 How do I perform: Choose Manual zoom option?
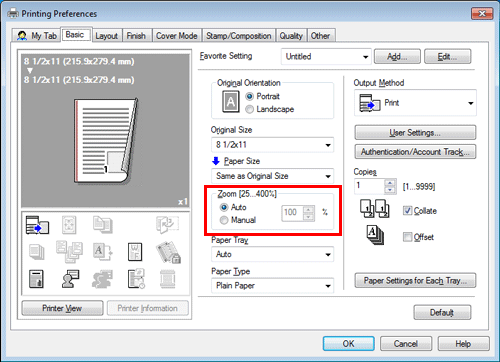point(224,220)
